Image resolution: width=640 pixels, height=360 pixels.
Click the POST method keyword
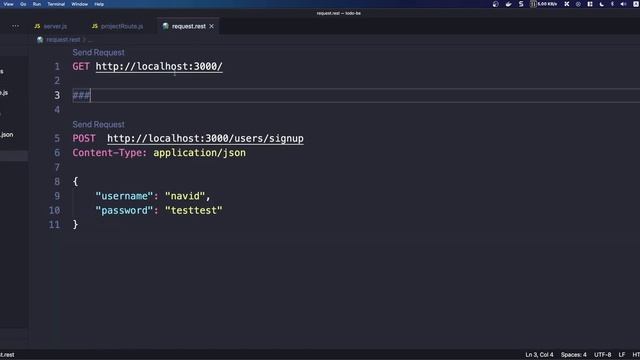(84, 138)
